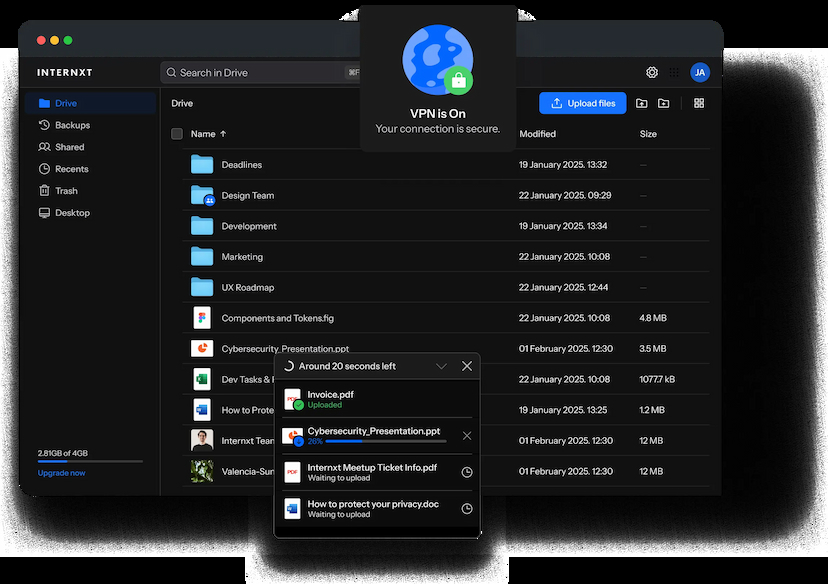The image size is (828, 584).
Task: Create a new folder with the folder-plus icon
Action: 663,103
